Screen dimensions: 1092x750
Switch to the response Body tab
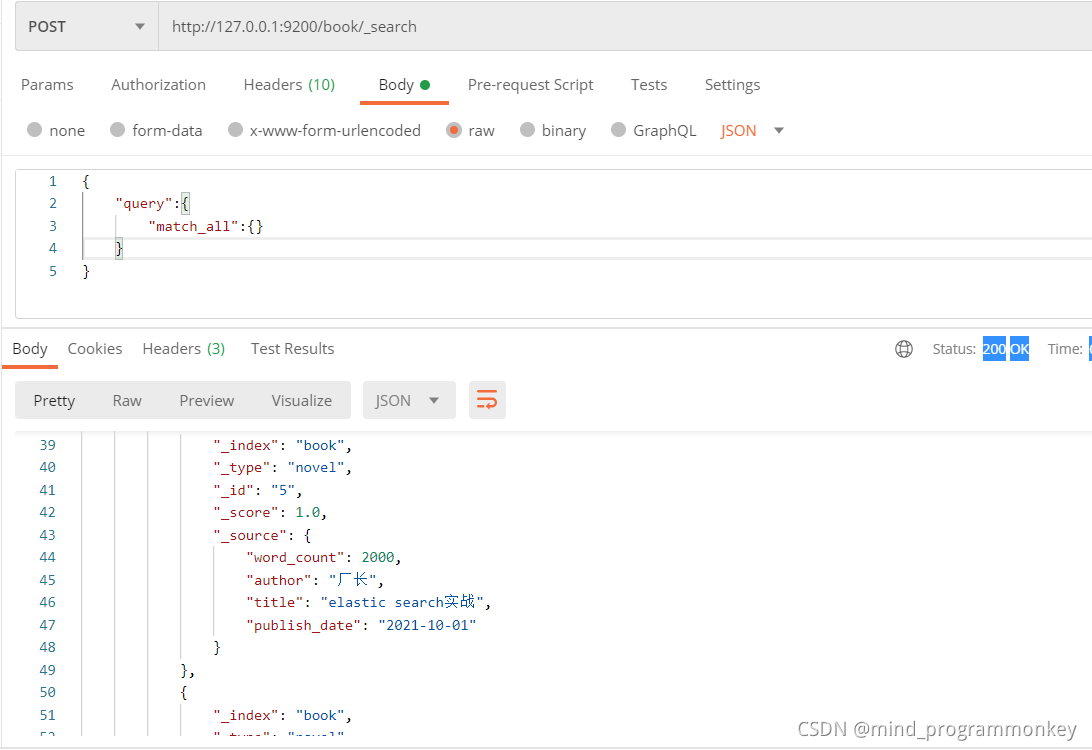[30, 348]
